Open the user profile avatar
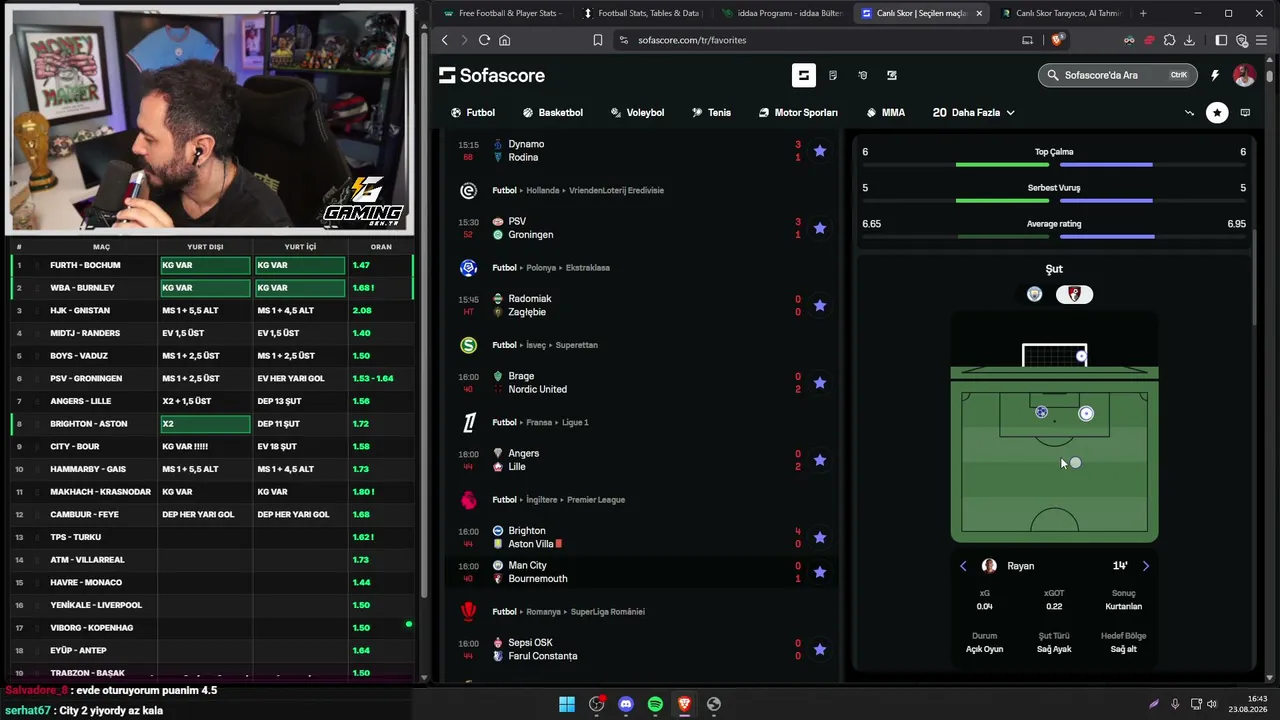The image size is (1280, 720). point(1244,75)
